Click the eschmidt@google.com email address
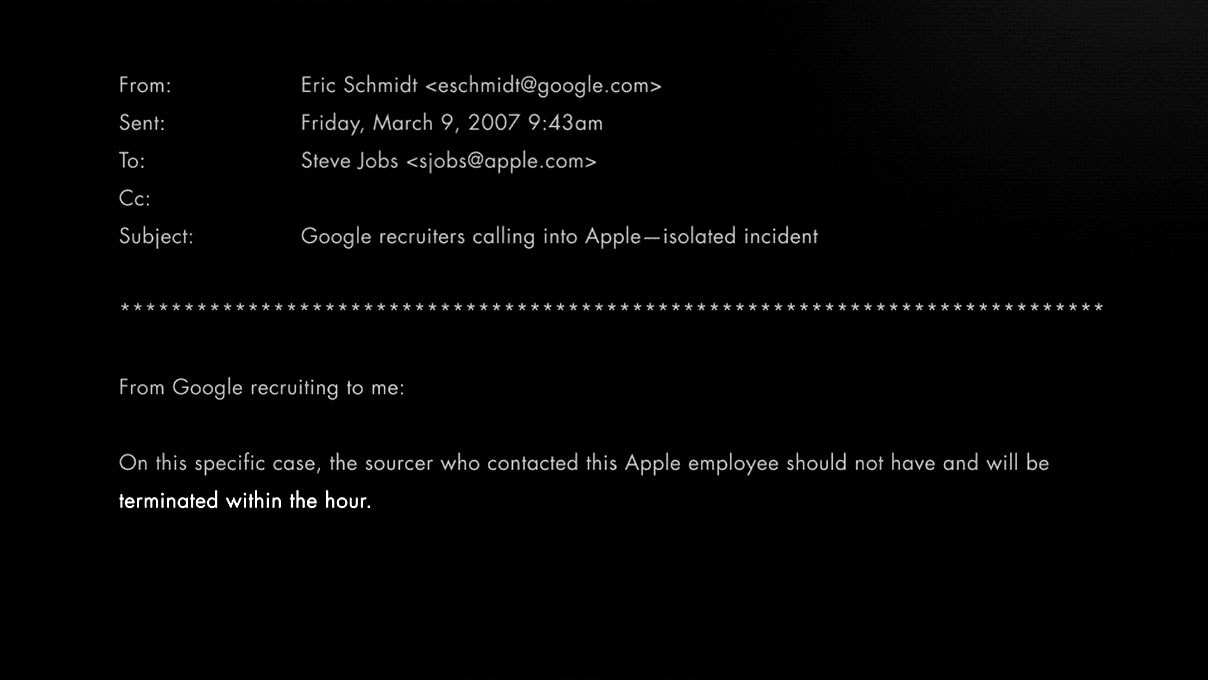Image resolution: width=1208 pixels, height=680 pixels. pyautogui.click(x=543, y=86)
